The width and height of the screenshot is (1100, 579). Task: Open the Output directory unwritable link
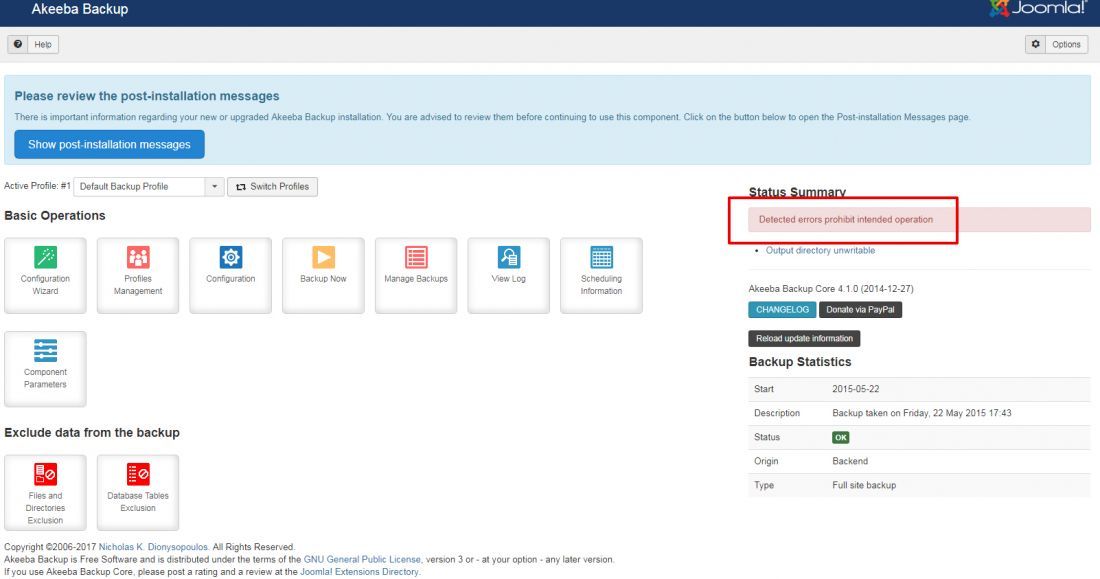pos(820,251)
